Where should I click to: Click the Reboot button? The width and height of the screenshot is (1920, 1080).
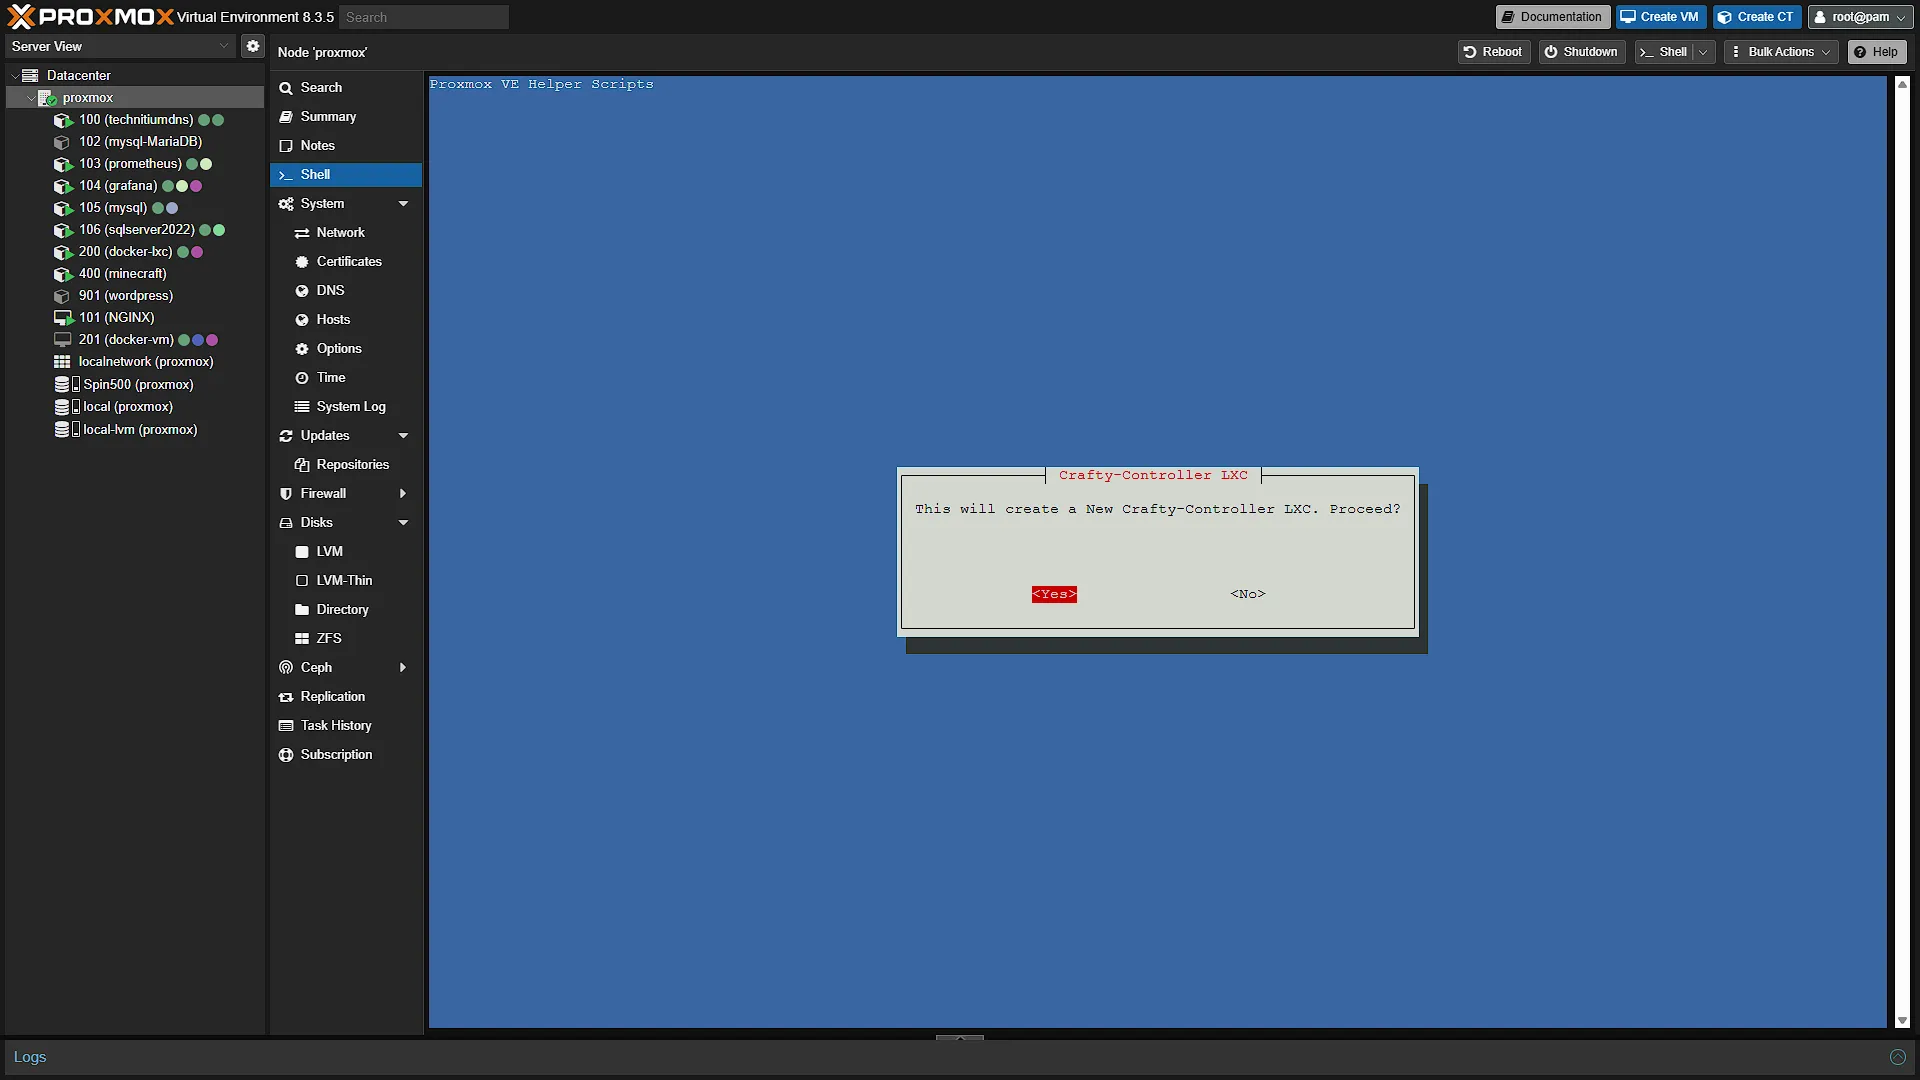1493,52
